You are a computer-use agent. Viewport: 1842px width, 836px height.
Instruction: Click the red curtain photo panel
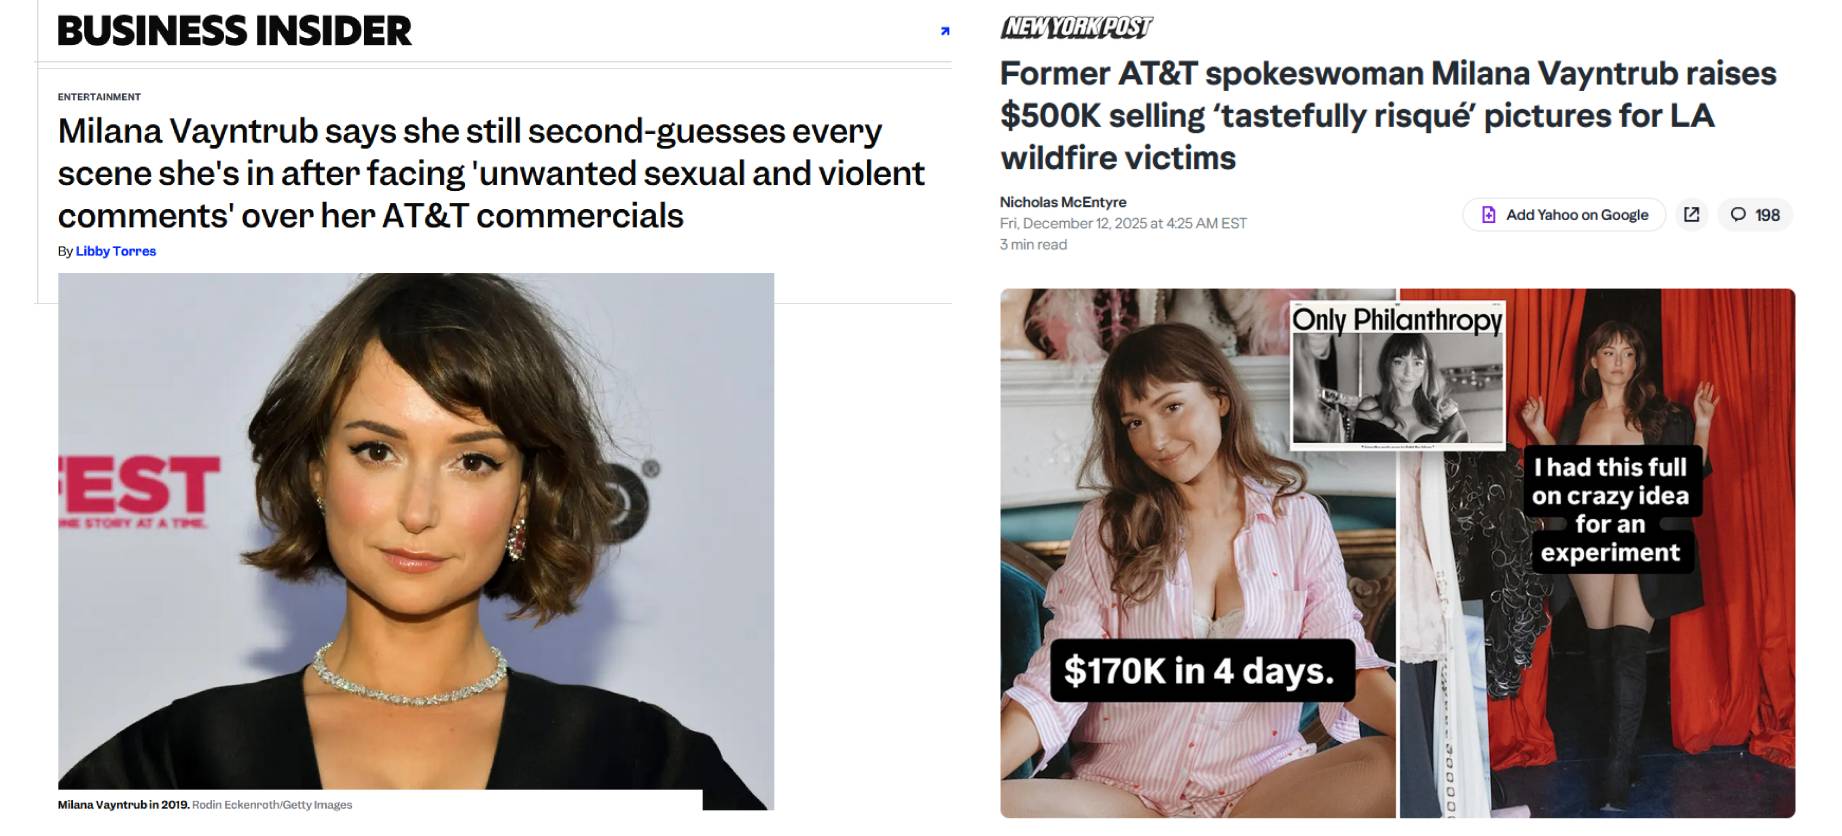click(x=1597, y=553)
